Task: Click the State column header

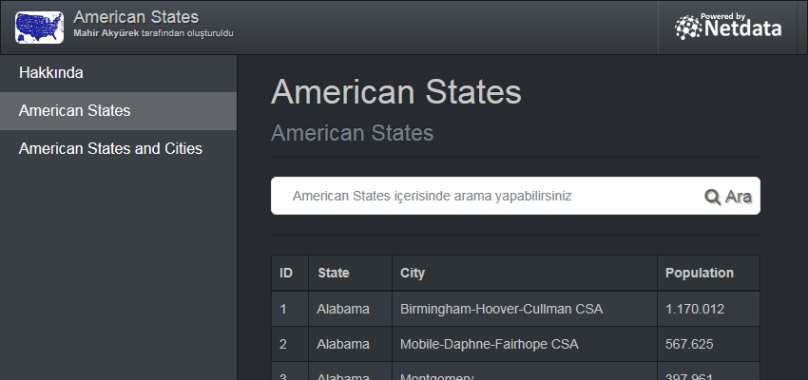Action: pyautogui.click(x=350, y=273)
